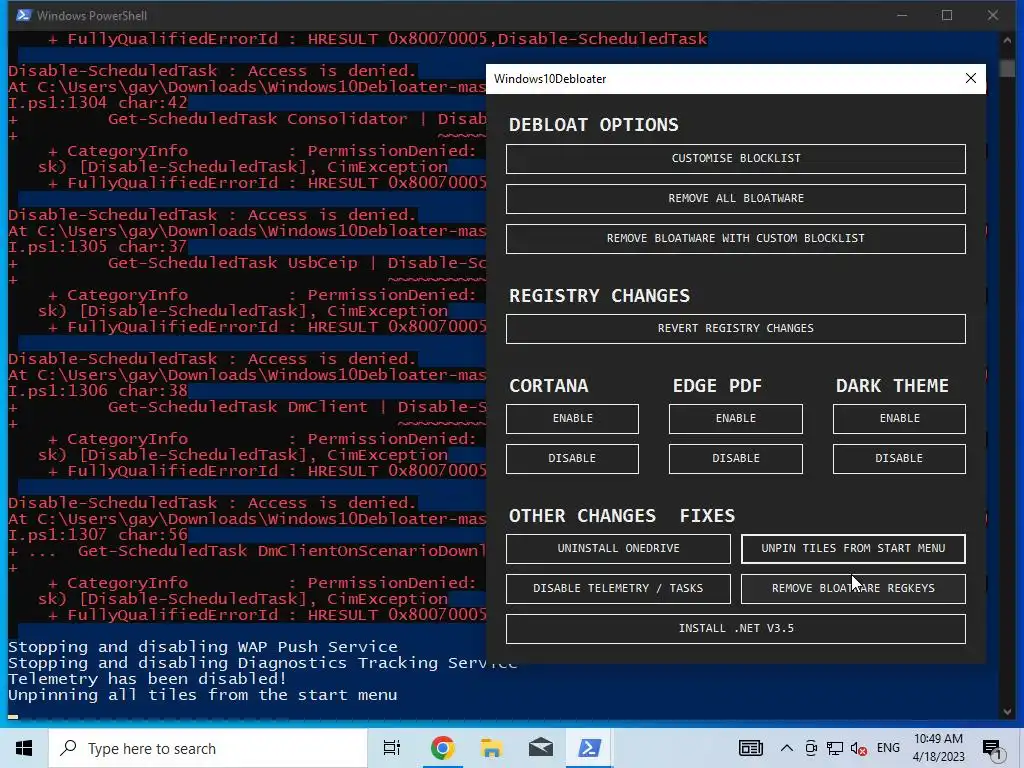Screen dimensions: 1024x768
Task: Click PowerShell scrollbar up arrow
Action: (1007, 40)
